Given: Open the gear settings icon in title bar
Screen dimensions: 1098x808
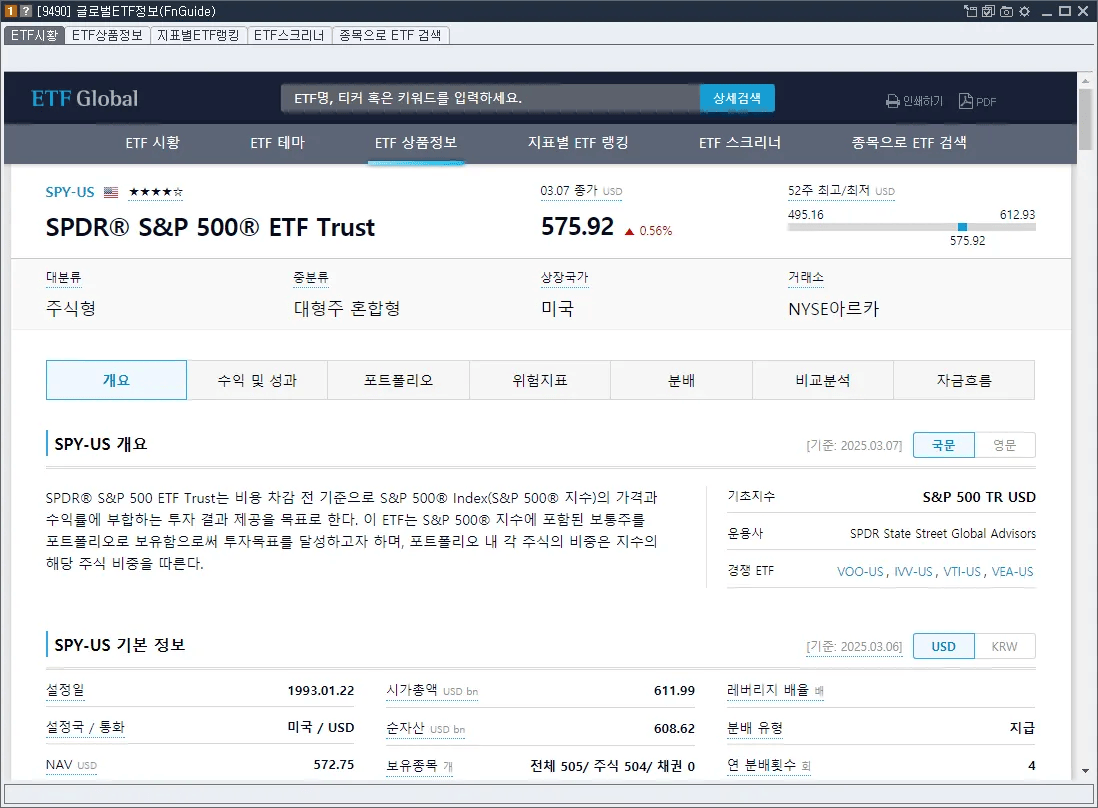Looking at the screenshot, I should 1024,11.
